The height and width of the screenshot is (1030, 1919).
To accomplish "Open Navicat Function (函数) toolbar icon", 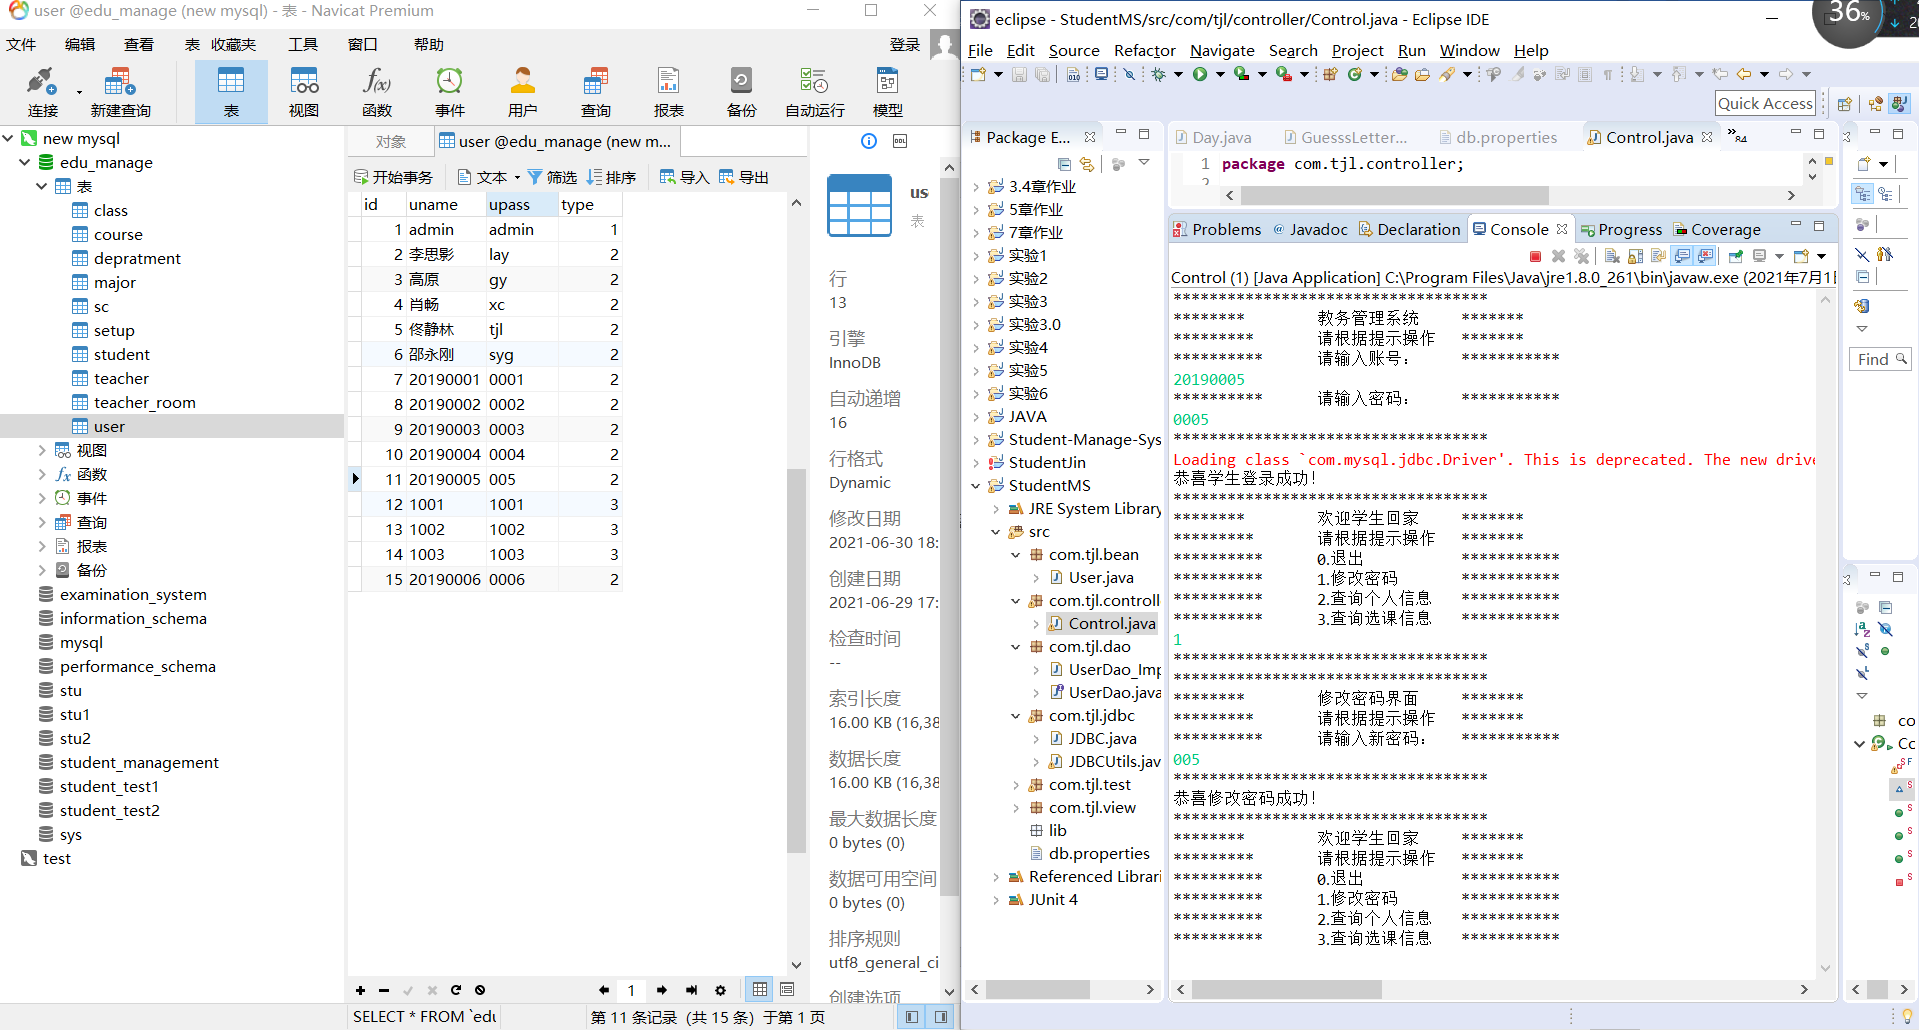I will pos(377,91).
